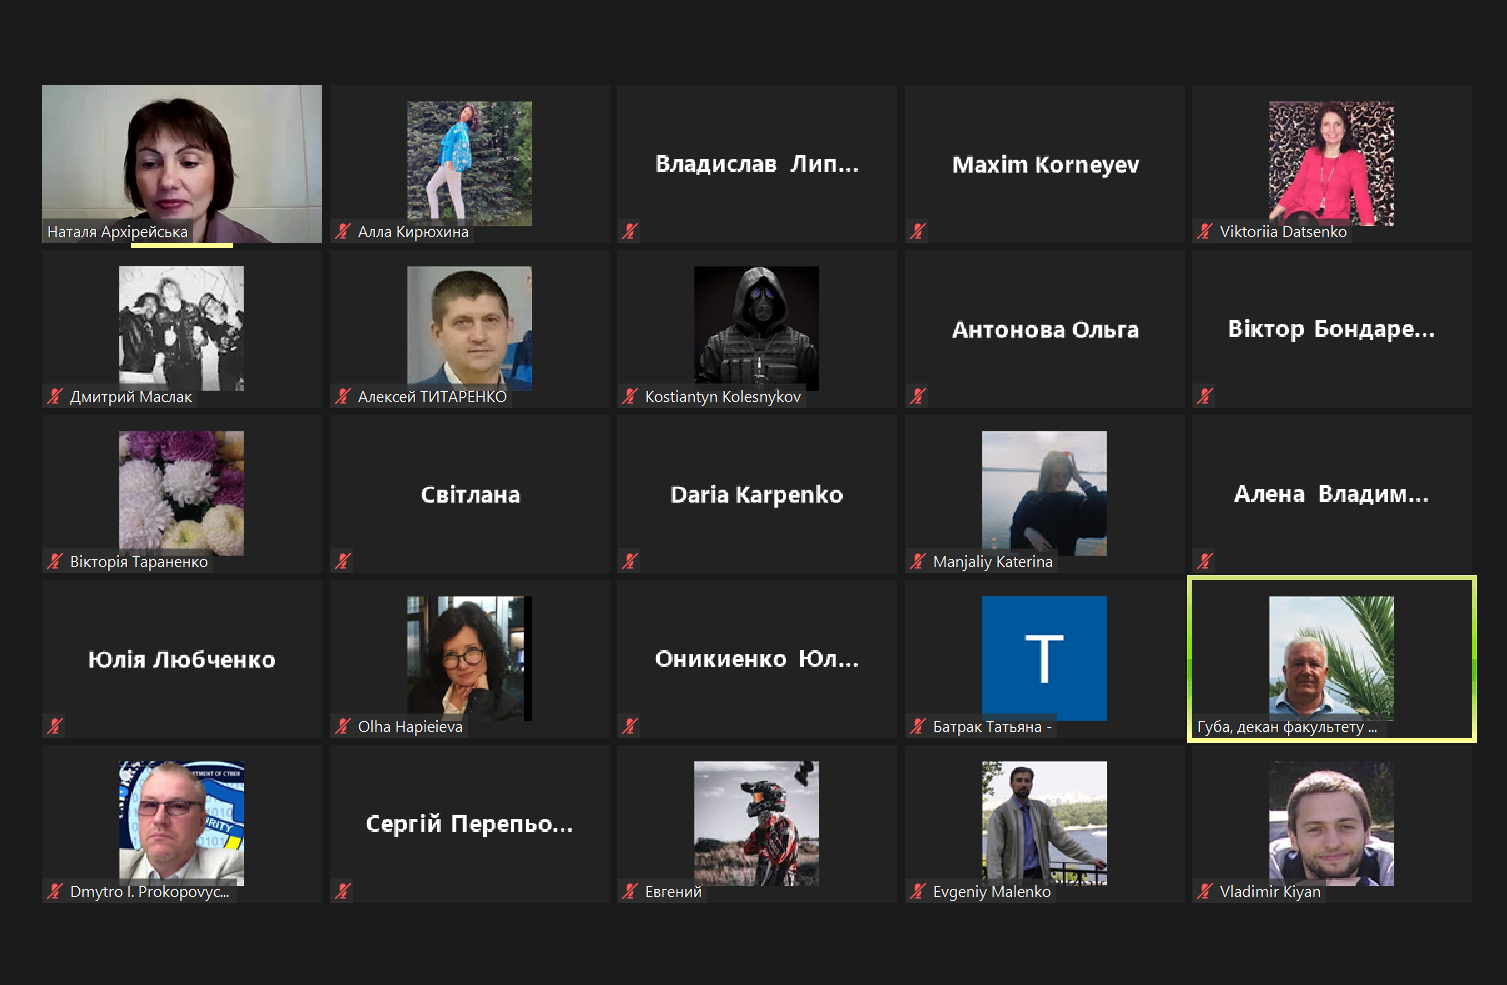The width and height of the screenshot is (1507, 985).
Task: Click the name Алена Владим...
Action: [1331, 494]
